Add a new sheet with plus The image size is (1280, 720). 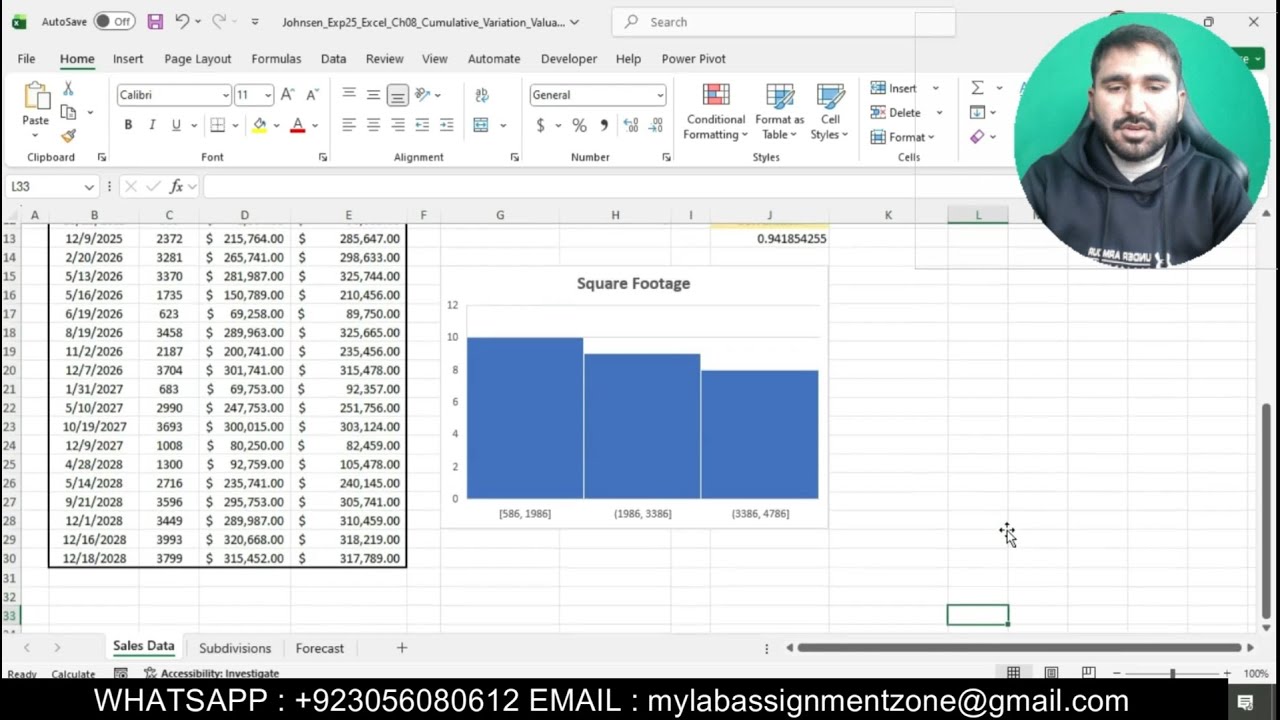(402, 648)
